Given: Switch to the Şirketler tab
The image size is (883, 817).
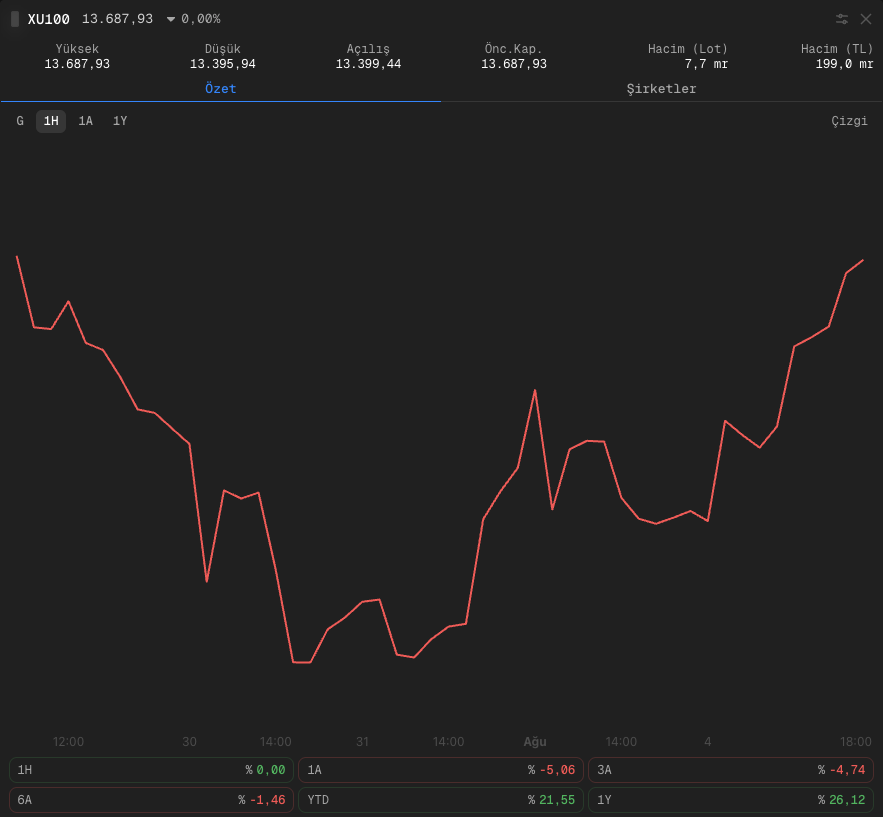Looking at the screenshot, I should [x=661, y=88].
